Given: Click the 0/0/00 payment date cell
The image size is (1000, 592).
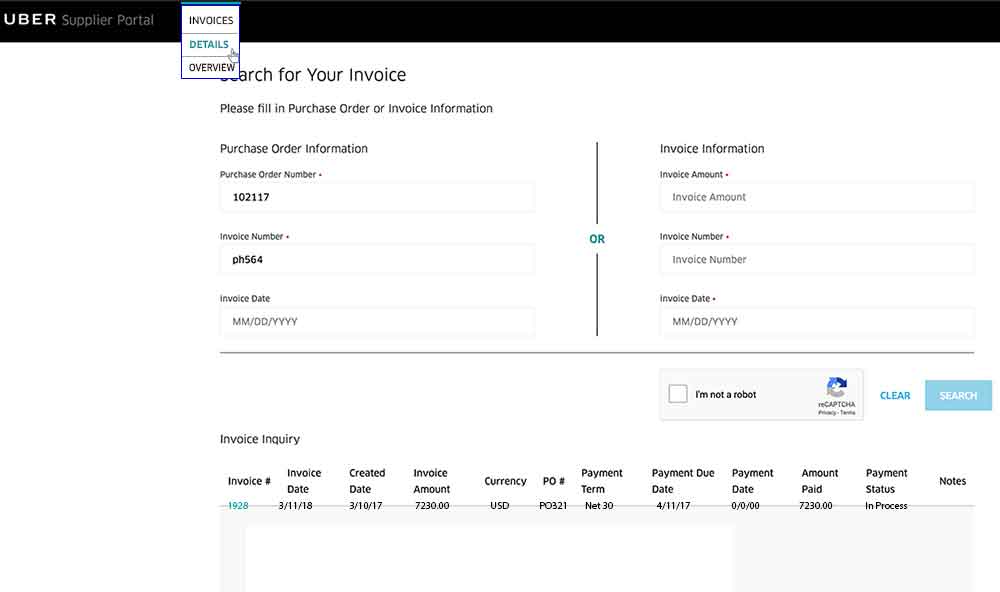Looking at the screenshot, I should click(745, 505).
